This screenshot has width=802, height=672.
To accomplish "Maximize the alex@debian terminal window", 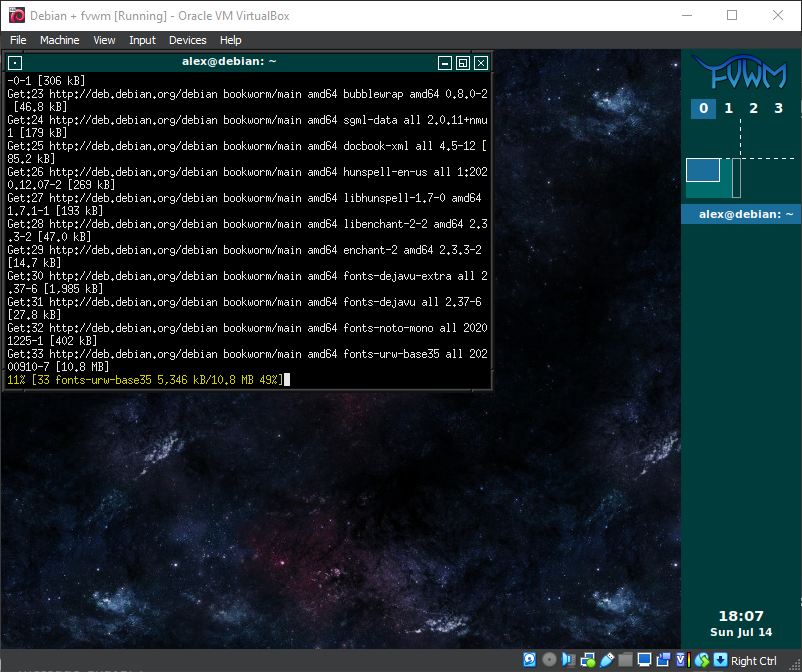I will [462, 62].
